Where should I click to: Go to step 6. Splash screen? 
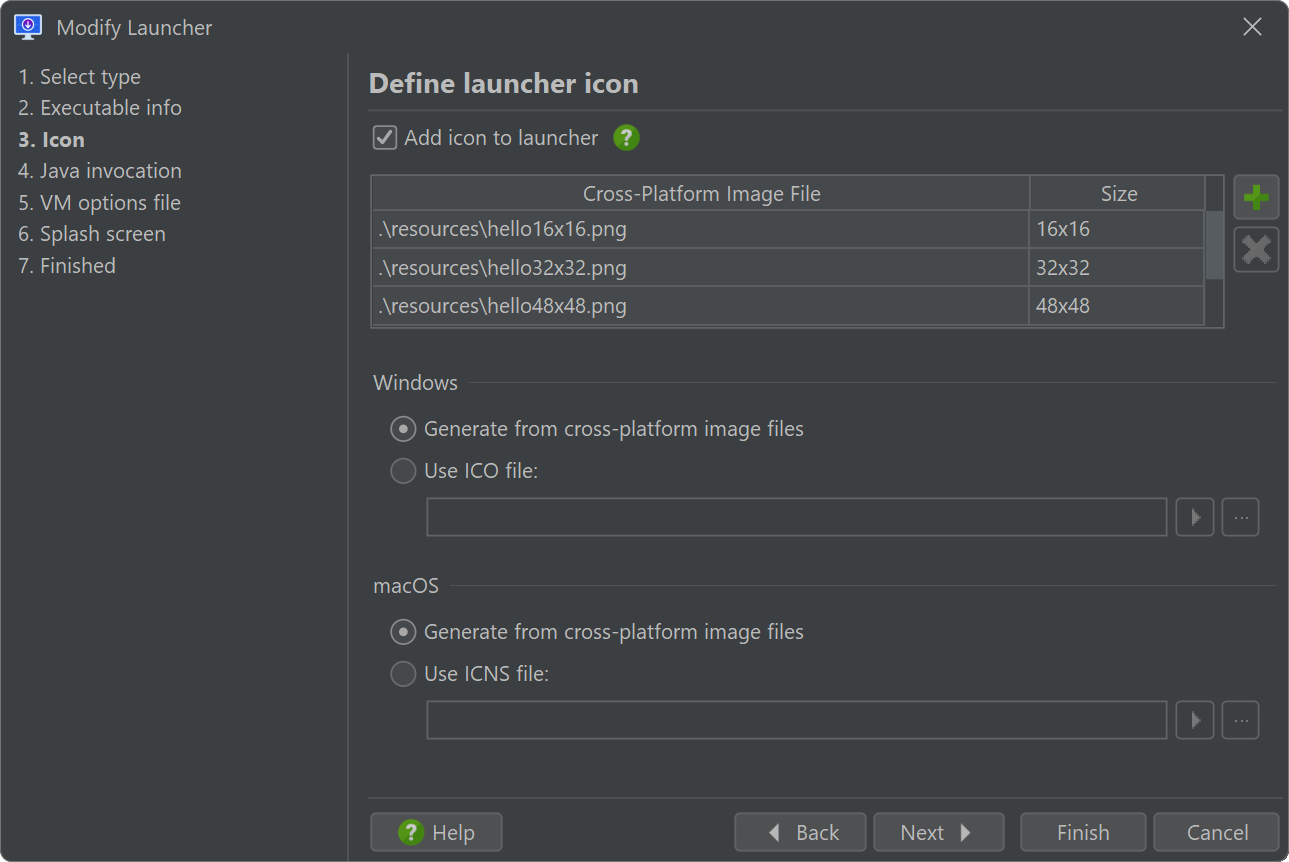(x=92, y=234)
